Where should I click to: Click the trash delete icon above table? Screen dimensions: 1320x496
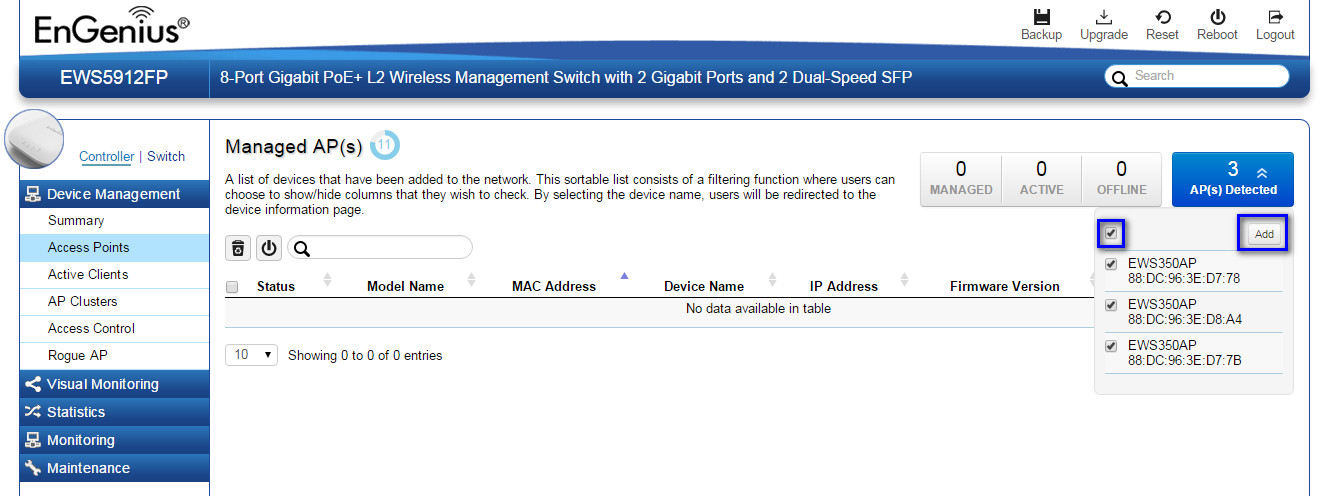[x=238, y=248]
